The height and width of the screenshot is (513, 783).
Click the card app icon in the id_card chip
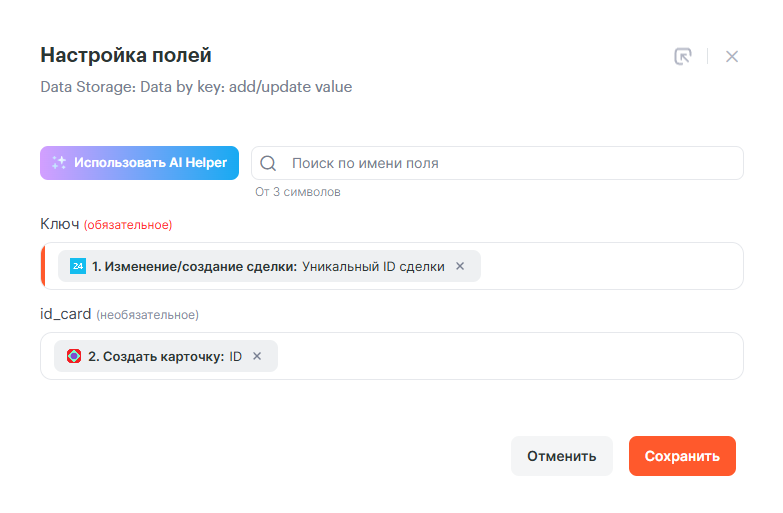(x=74, y=356)
